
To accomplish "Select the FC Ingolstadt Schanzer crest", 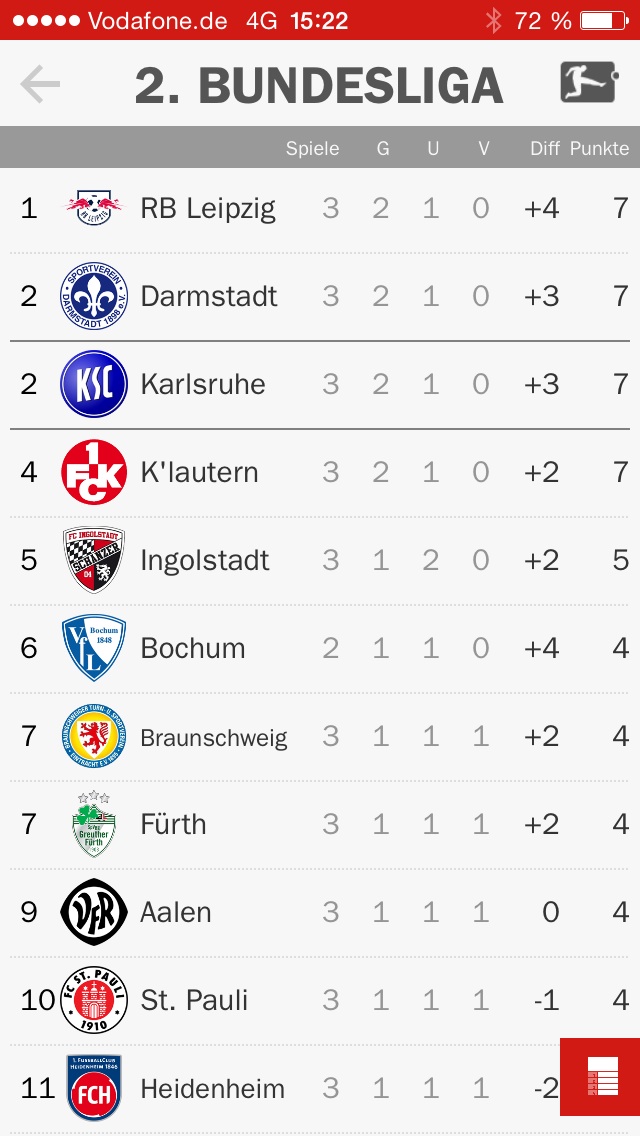I will coord(94,560).
